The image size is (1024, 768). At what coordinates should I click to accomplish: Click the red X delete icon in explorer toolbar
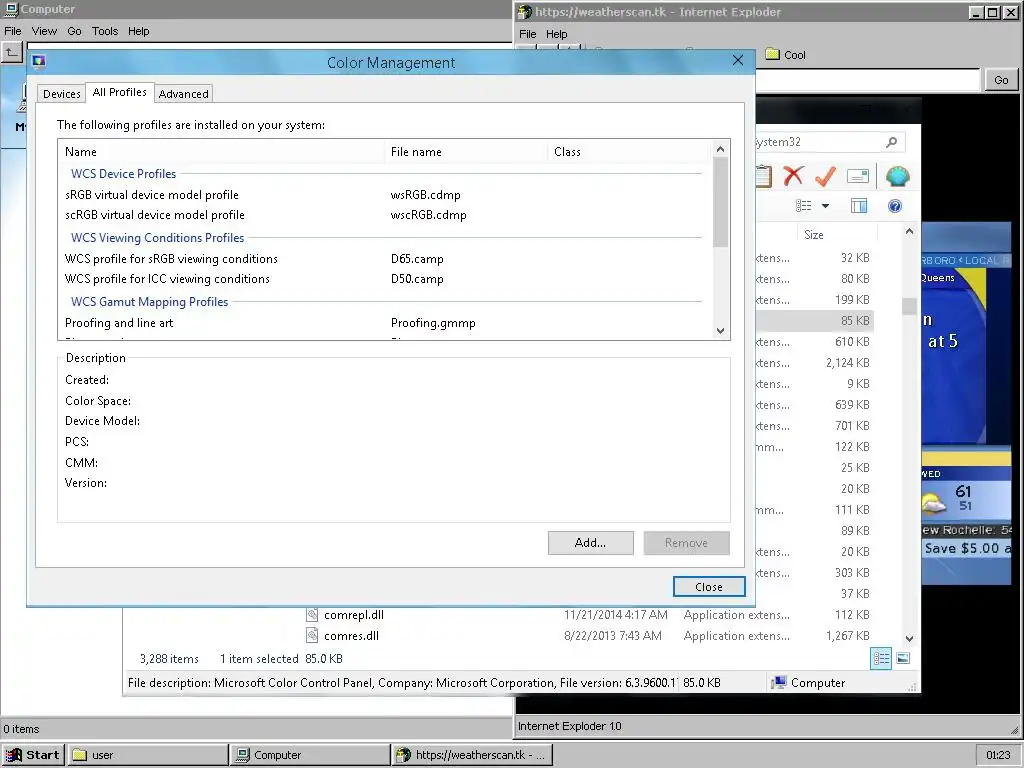point(793,176)
